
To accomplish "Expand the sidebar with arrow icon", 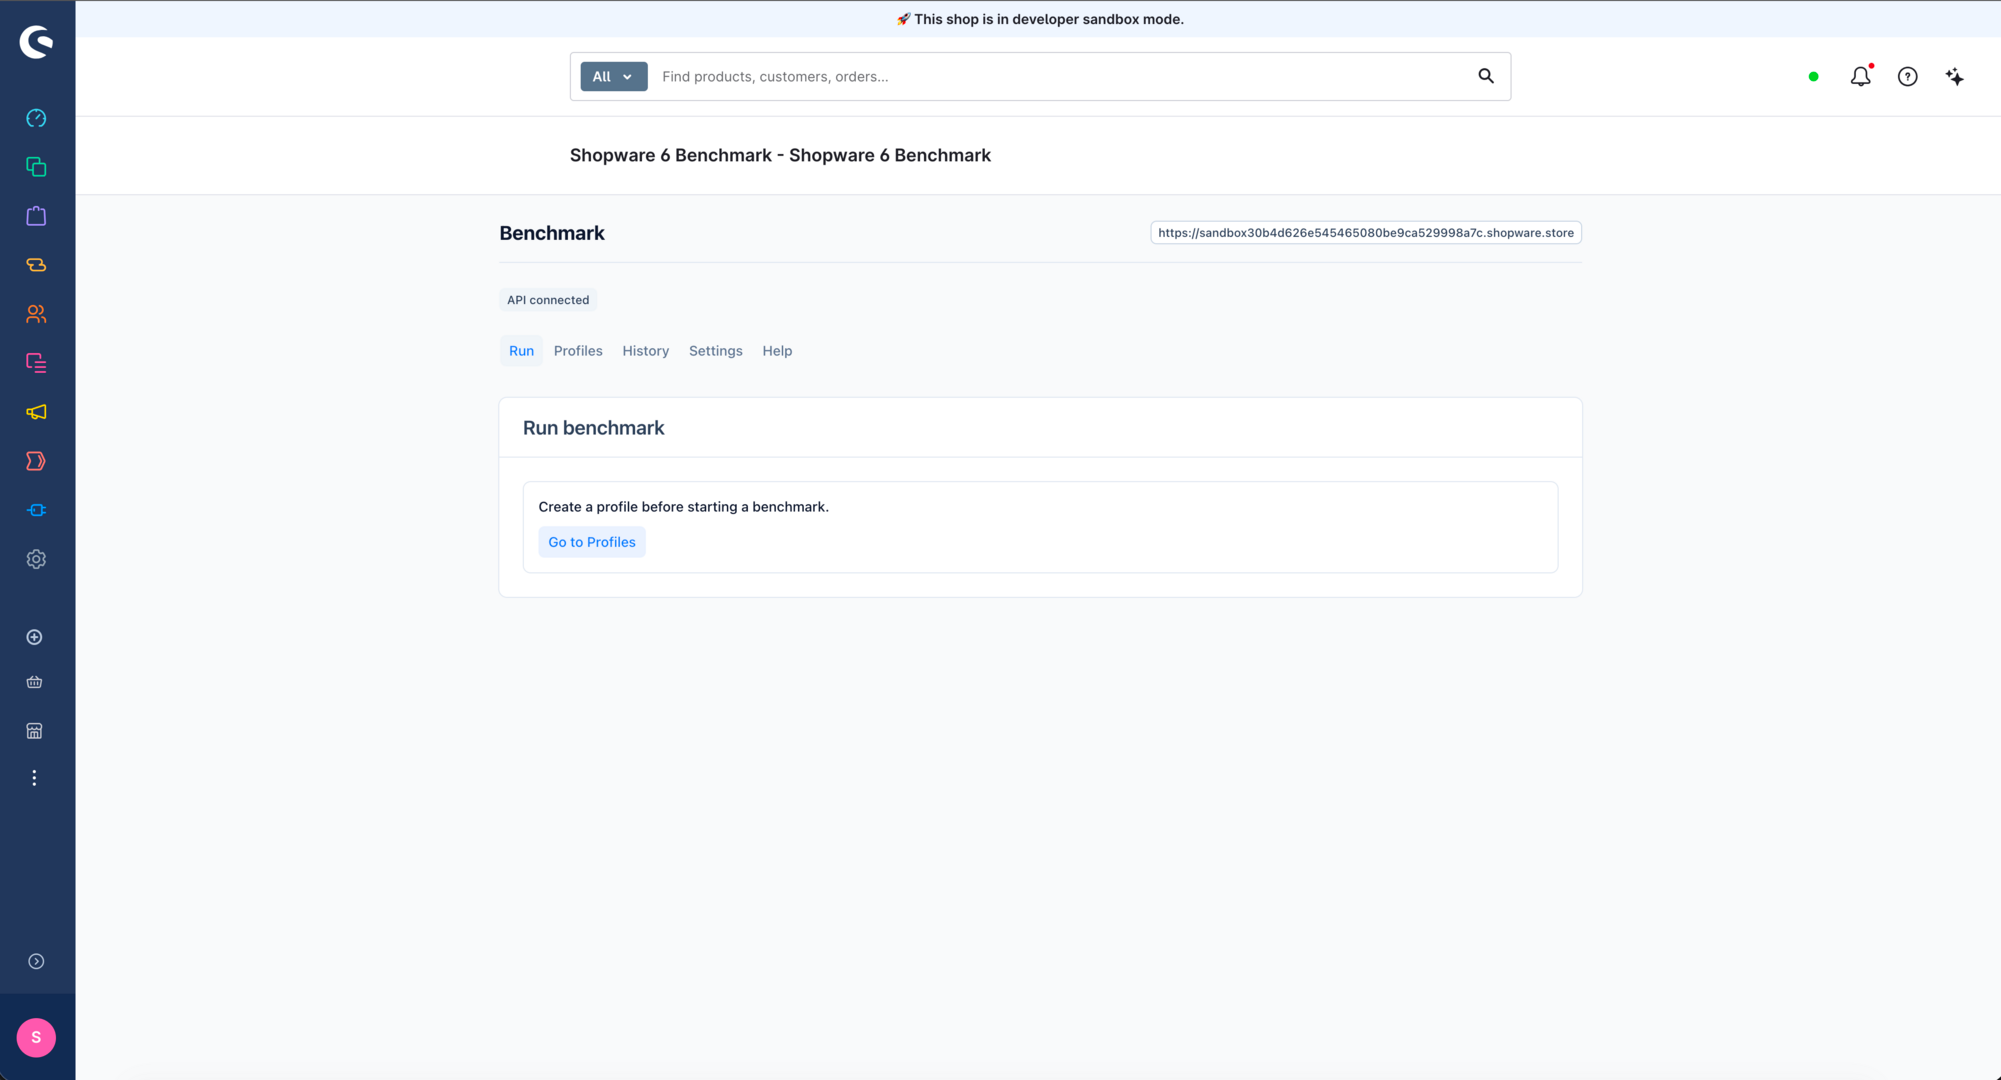I will [x=36, y=961].
